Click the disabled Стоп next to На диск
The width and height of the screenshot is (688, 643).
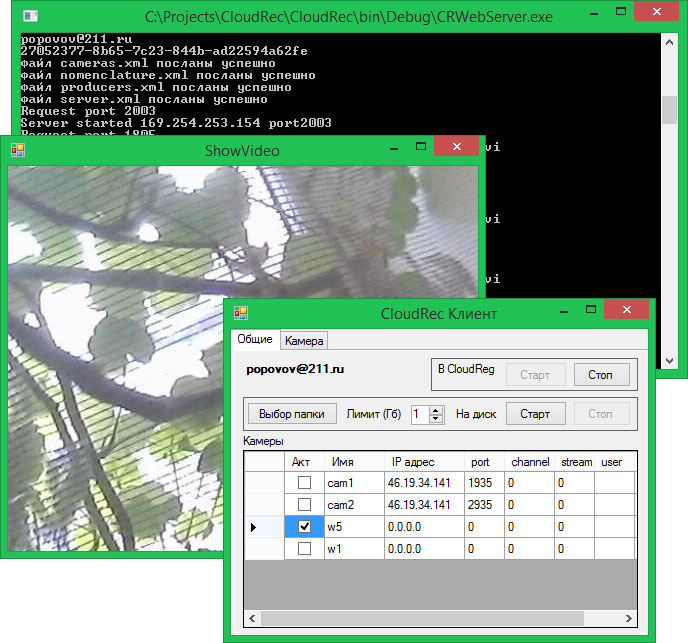pos(601,414)
